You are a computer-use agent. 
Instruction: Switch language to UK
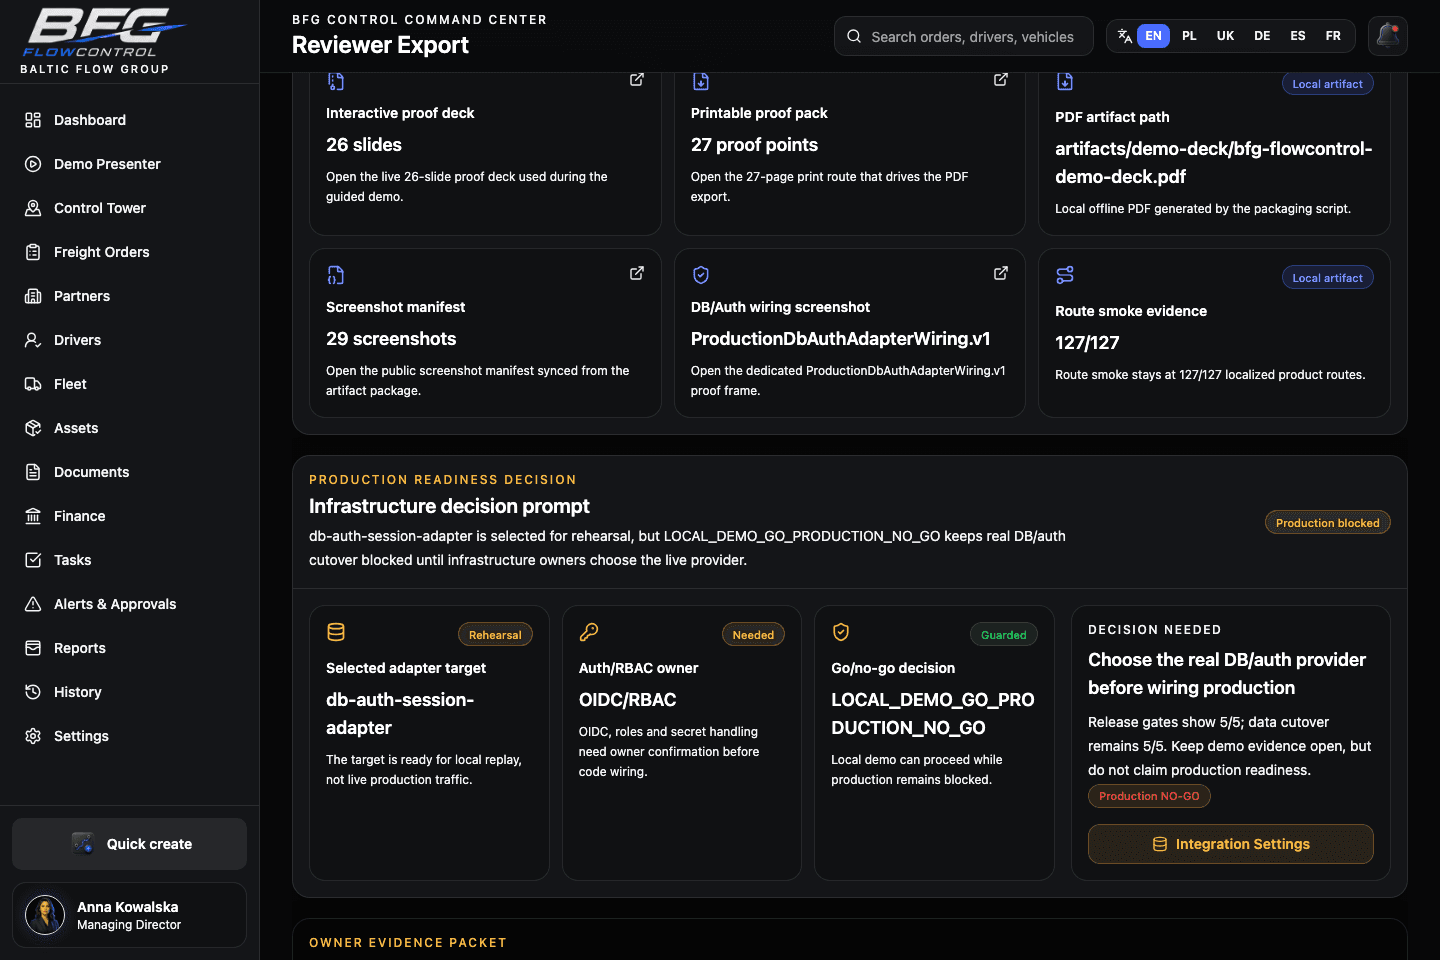coord(1225,36)
